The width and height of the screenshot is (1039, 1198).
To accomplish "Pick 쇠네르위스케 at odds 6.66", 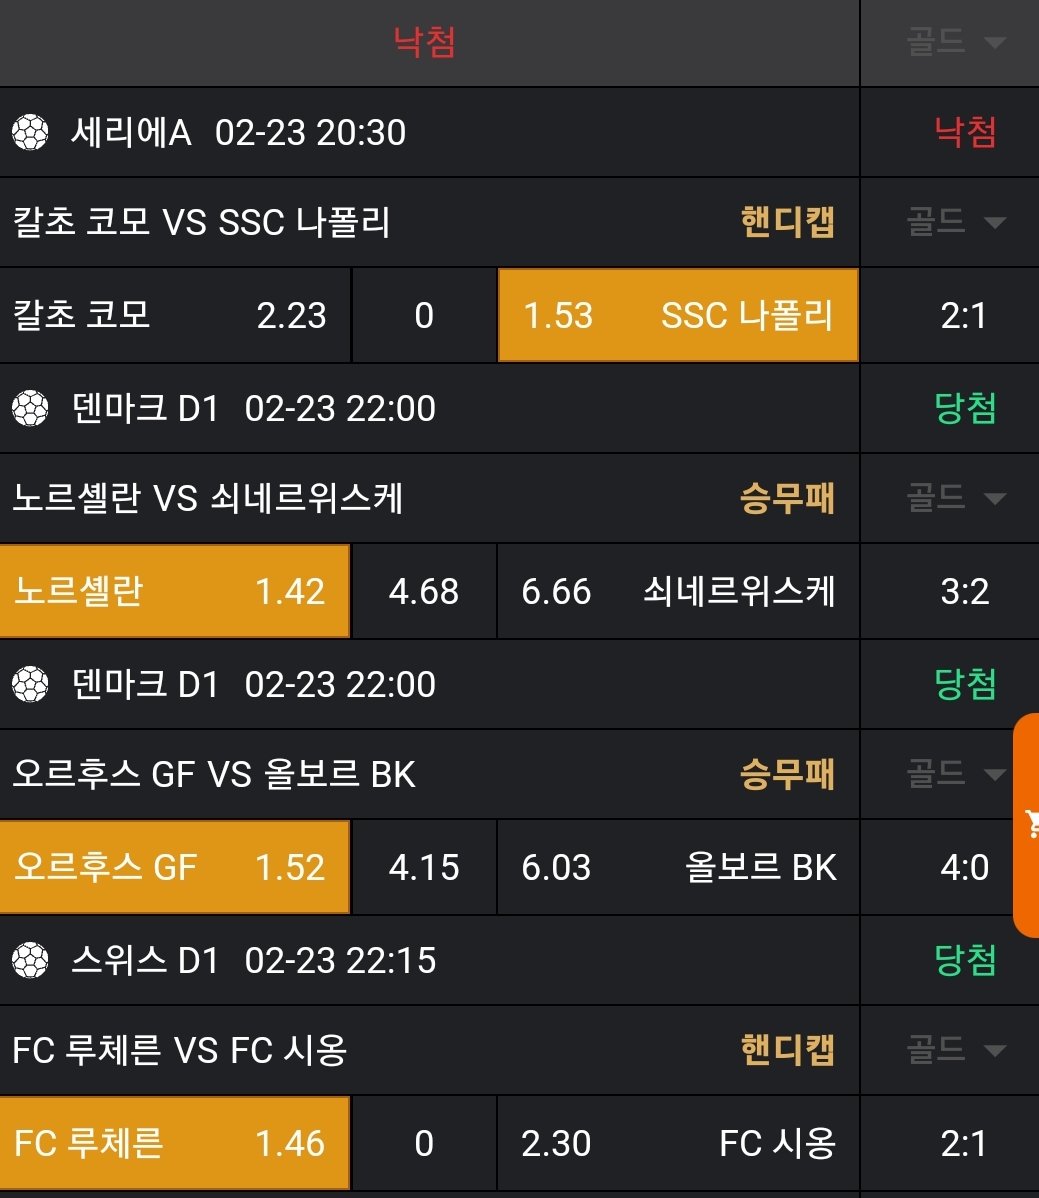I will click(x=678, y=591).
